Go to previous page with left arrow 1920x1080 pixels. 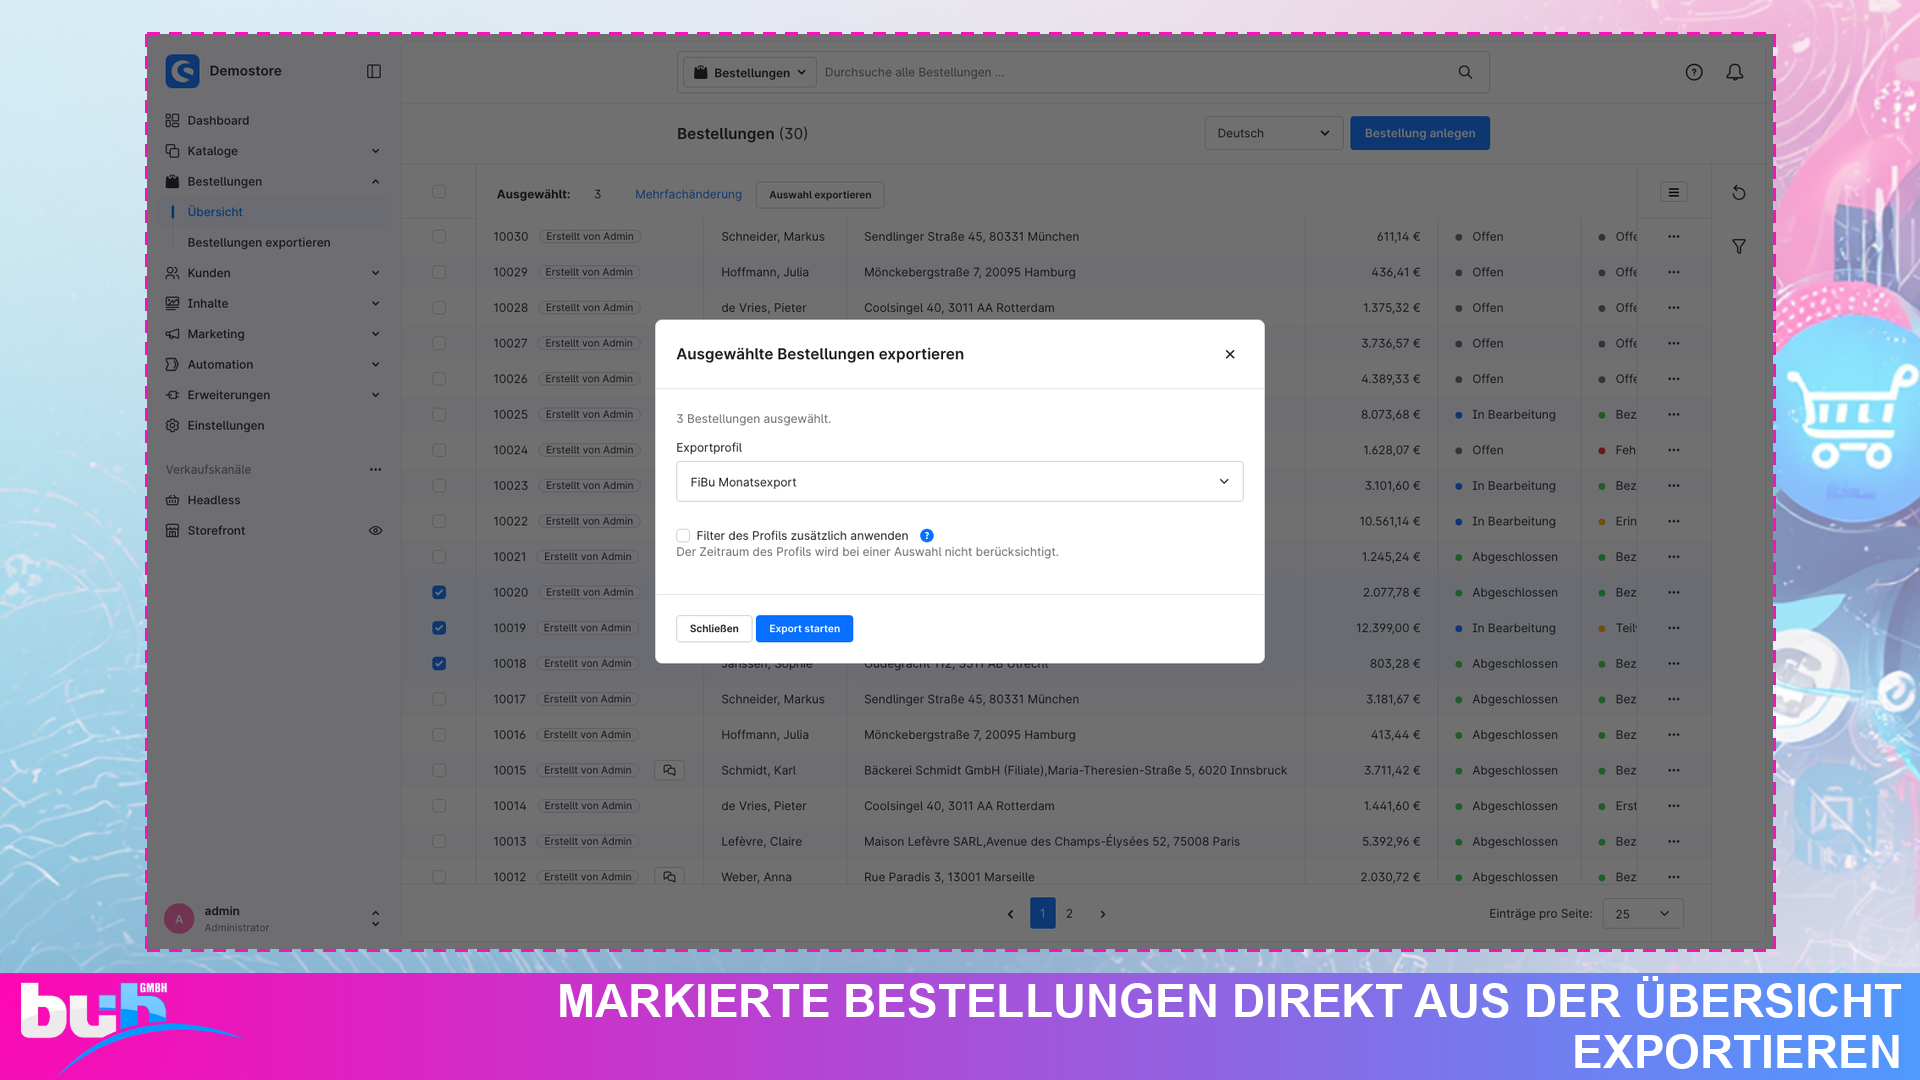click(x=1010, y=914)
